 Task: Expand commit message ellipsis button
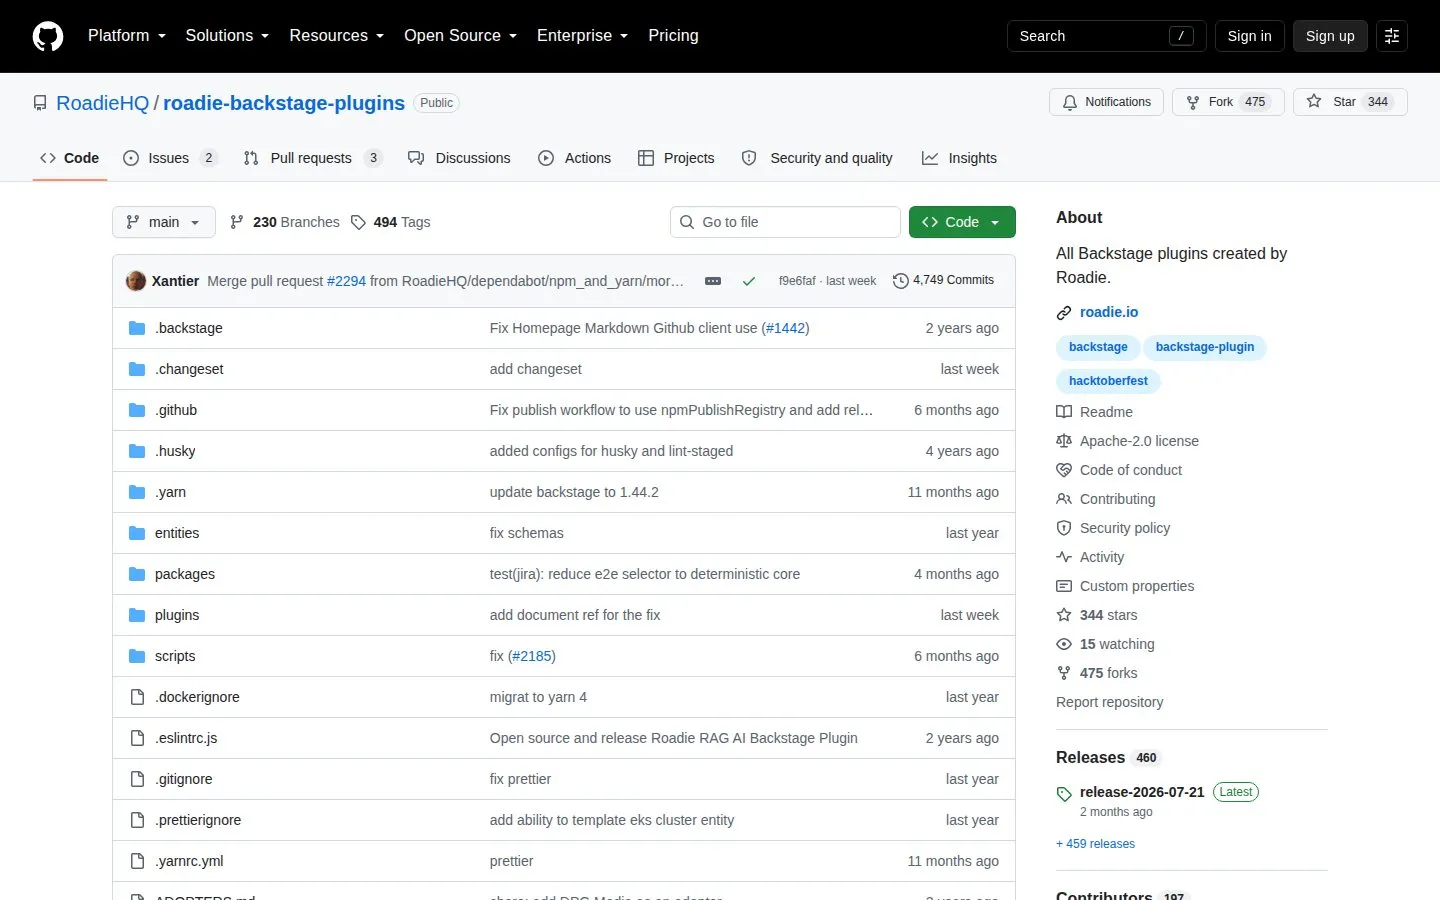pyautogui.click(x=713, y=281)
